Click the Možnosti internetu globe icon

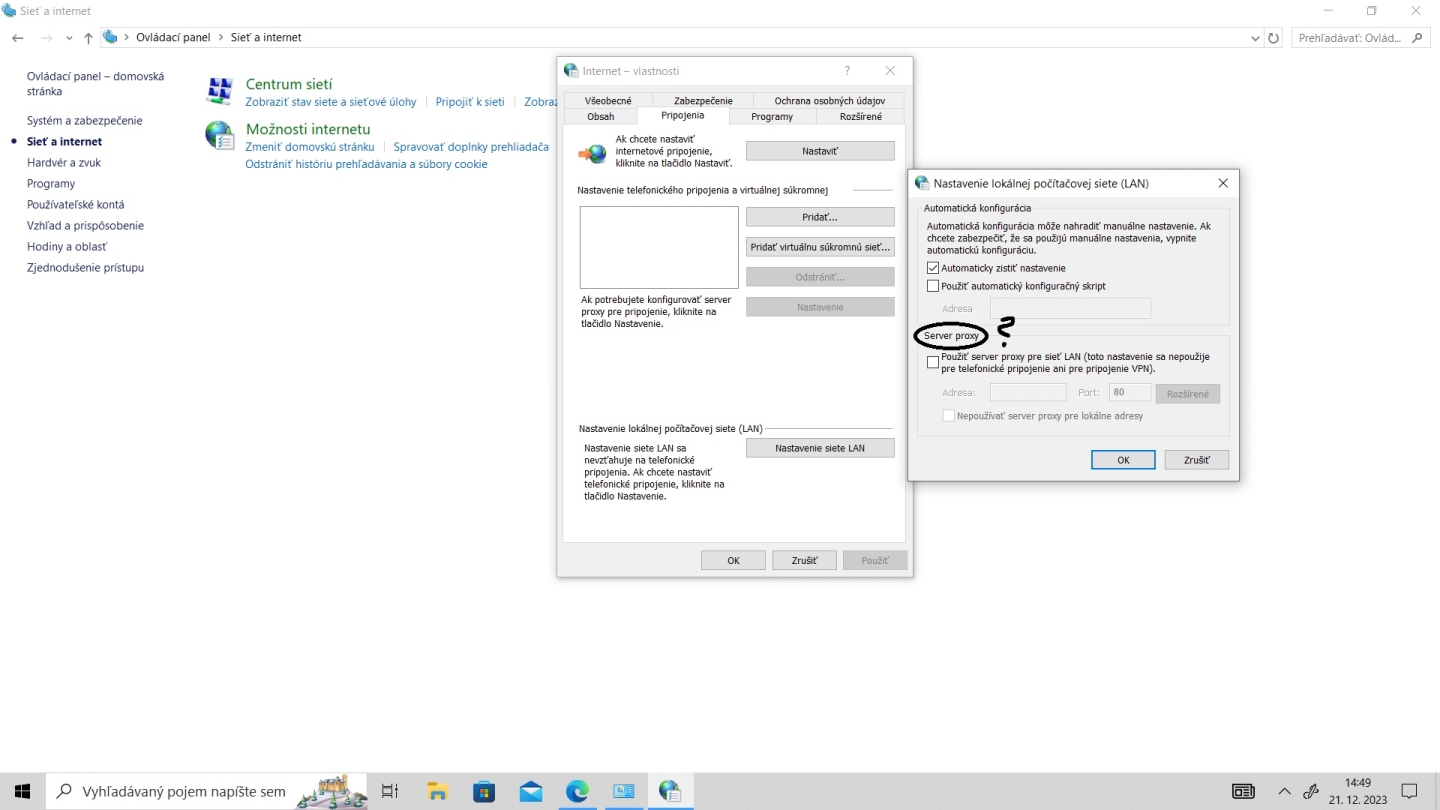(x=219, y=135)
